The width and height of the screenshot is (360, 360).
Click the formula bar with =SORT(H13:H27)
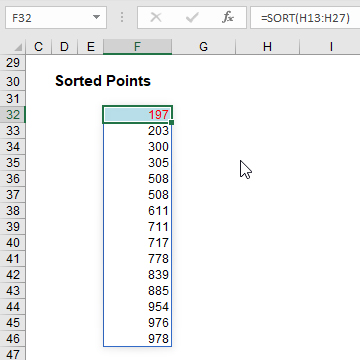tap(305, 18)
